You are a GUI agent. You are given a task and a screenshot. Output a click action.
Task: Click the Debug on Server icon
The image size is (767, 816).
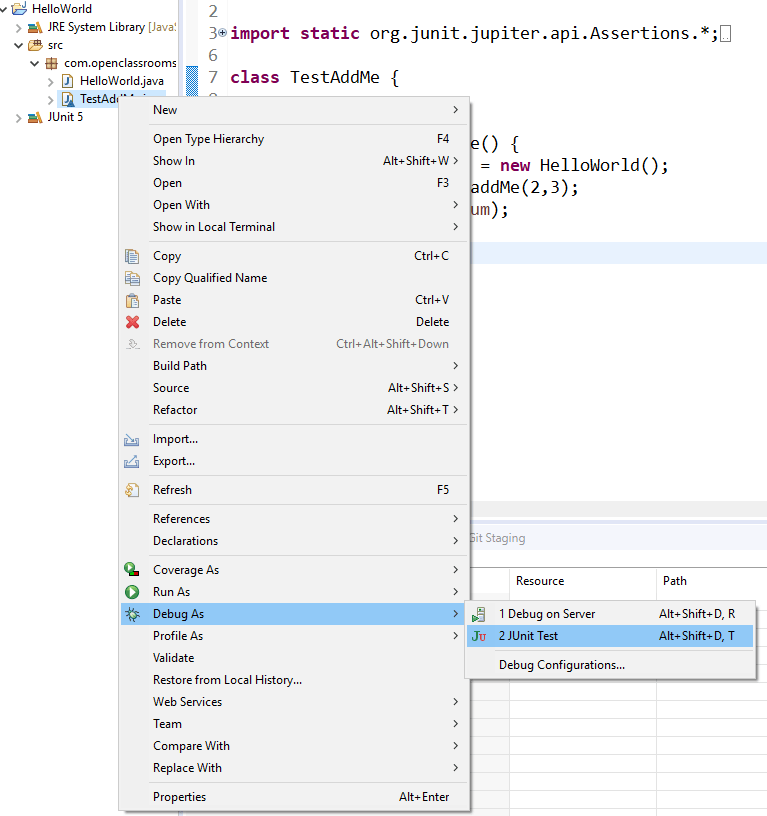coord(479,615)
